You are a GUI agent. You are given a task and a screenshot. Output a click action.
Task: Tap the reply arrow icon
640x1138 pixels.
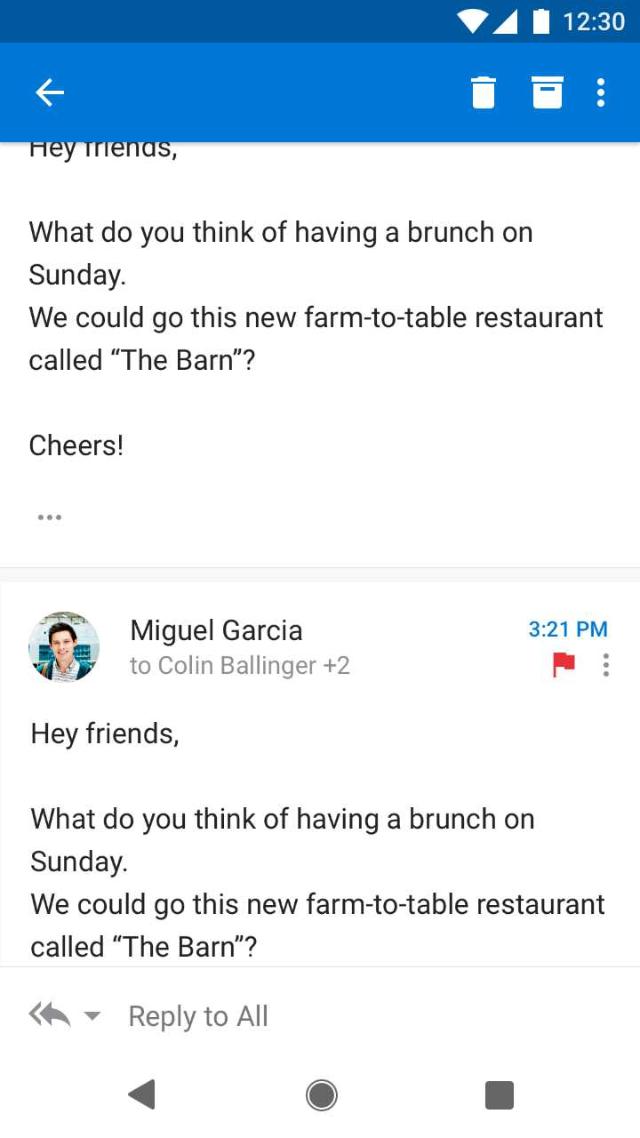coord(49,1014)
